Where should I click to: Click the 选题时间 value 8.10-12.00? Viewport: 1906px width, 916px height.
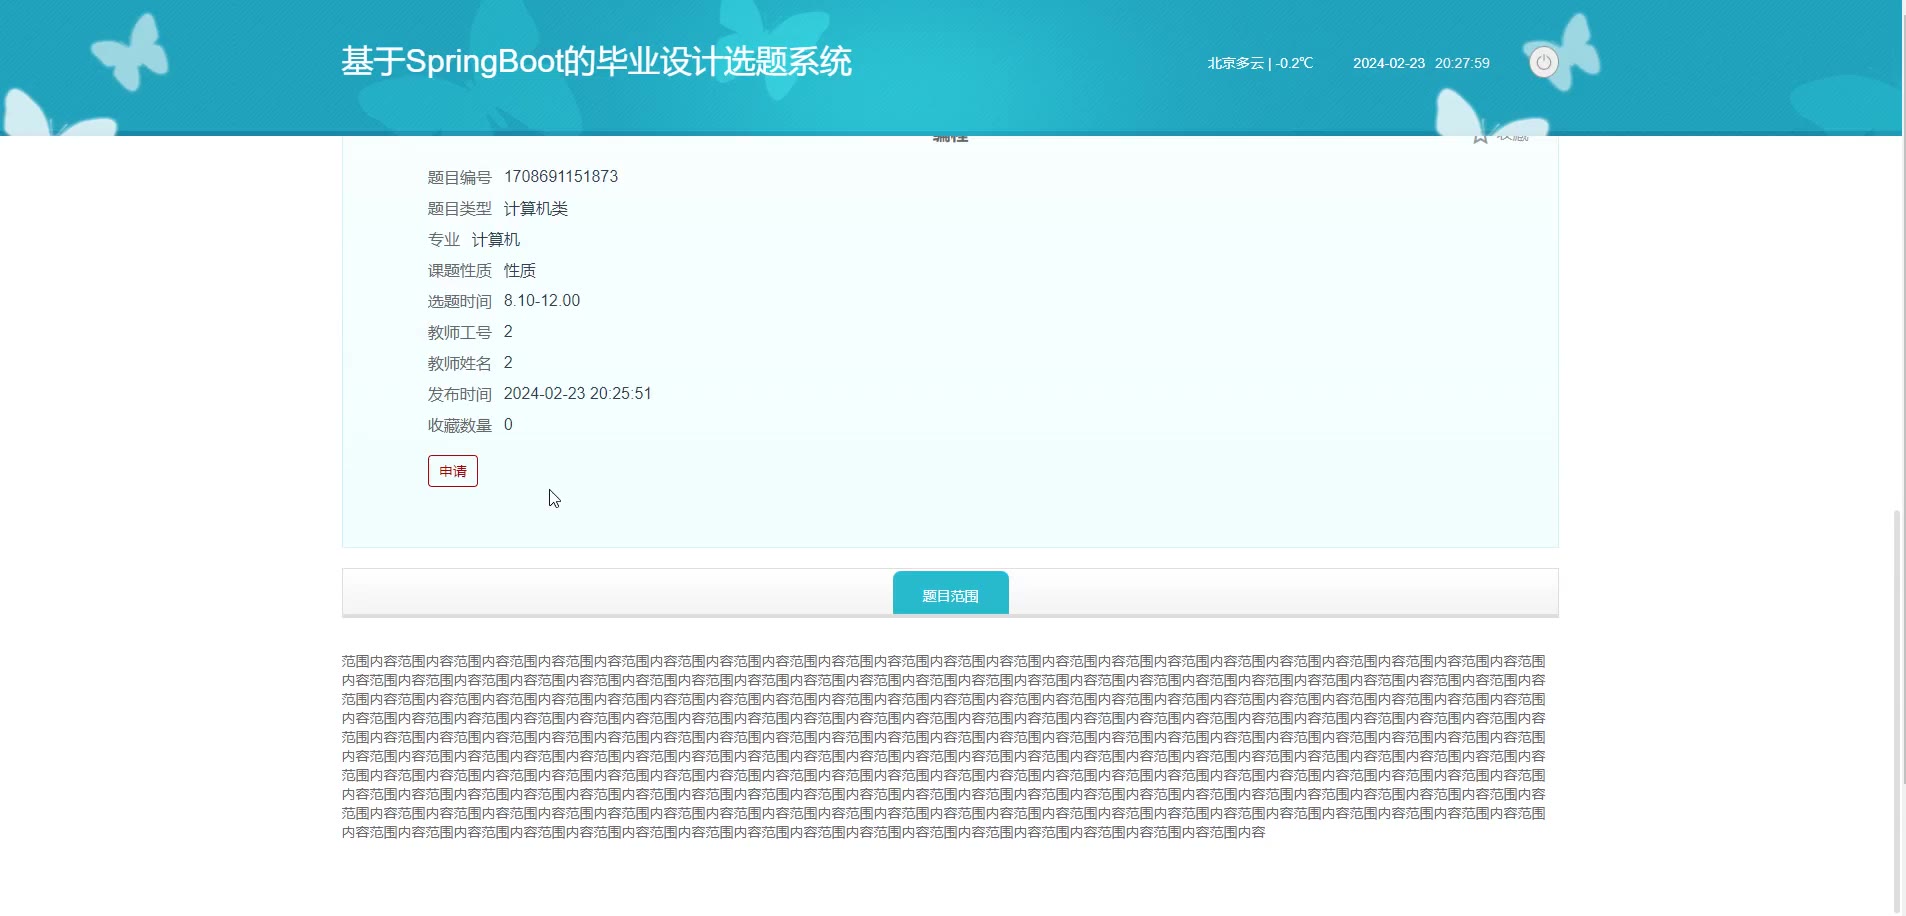point(542,301)
